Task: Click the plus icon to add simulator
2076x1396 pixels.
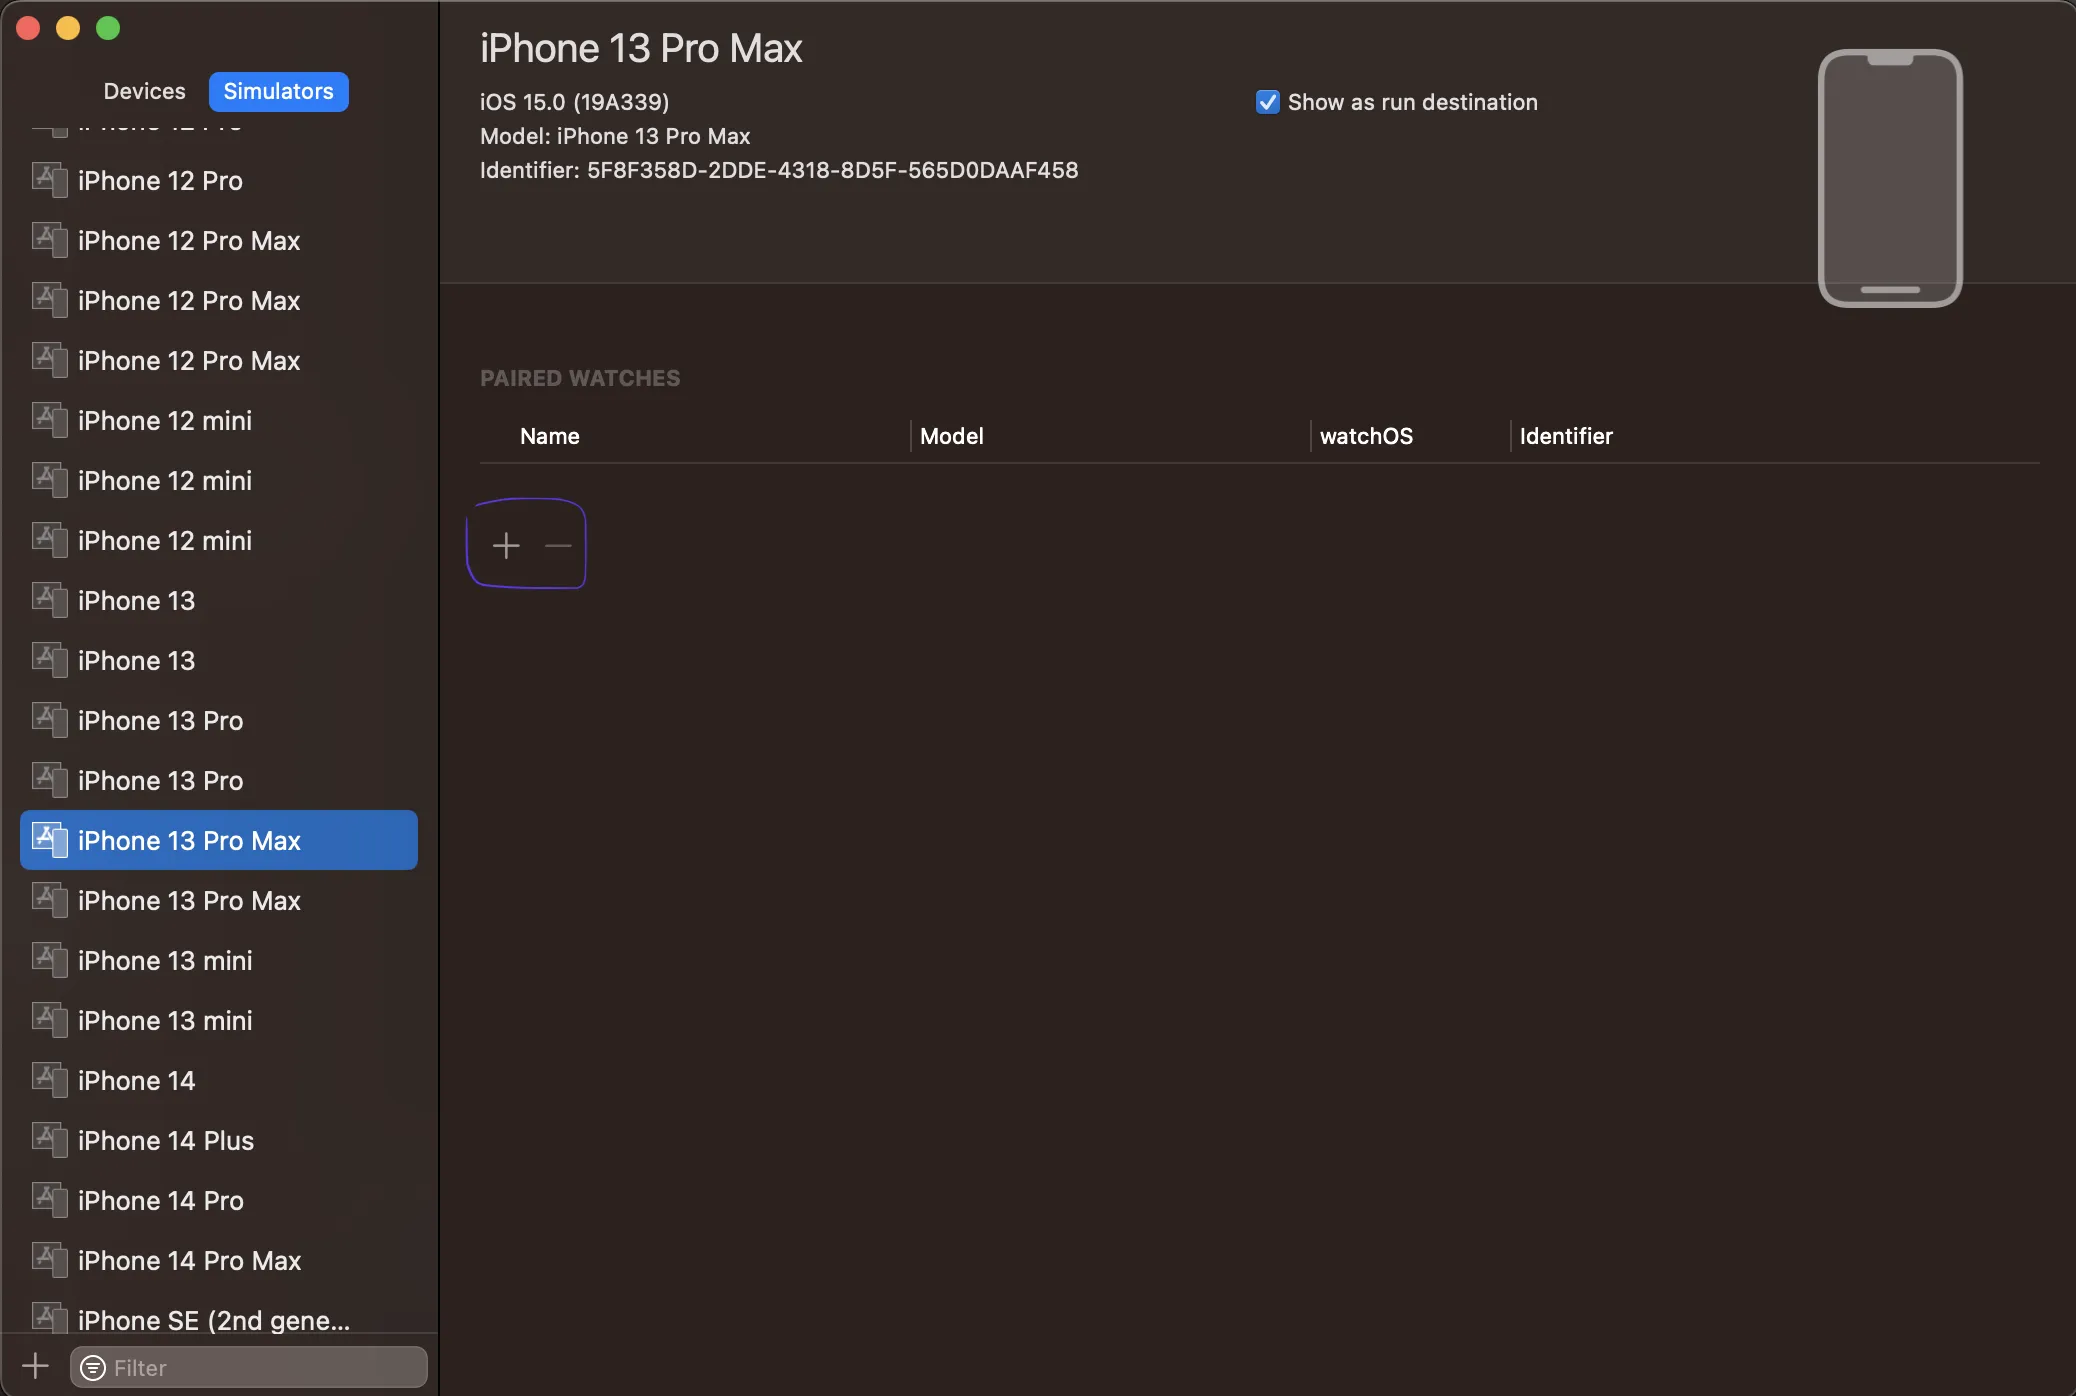Action: [x=35, y=1365]
